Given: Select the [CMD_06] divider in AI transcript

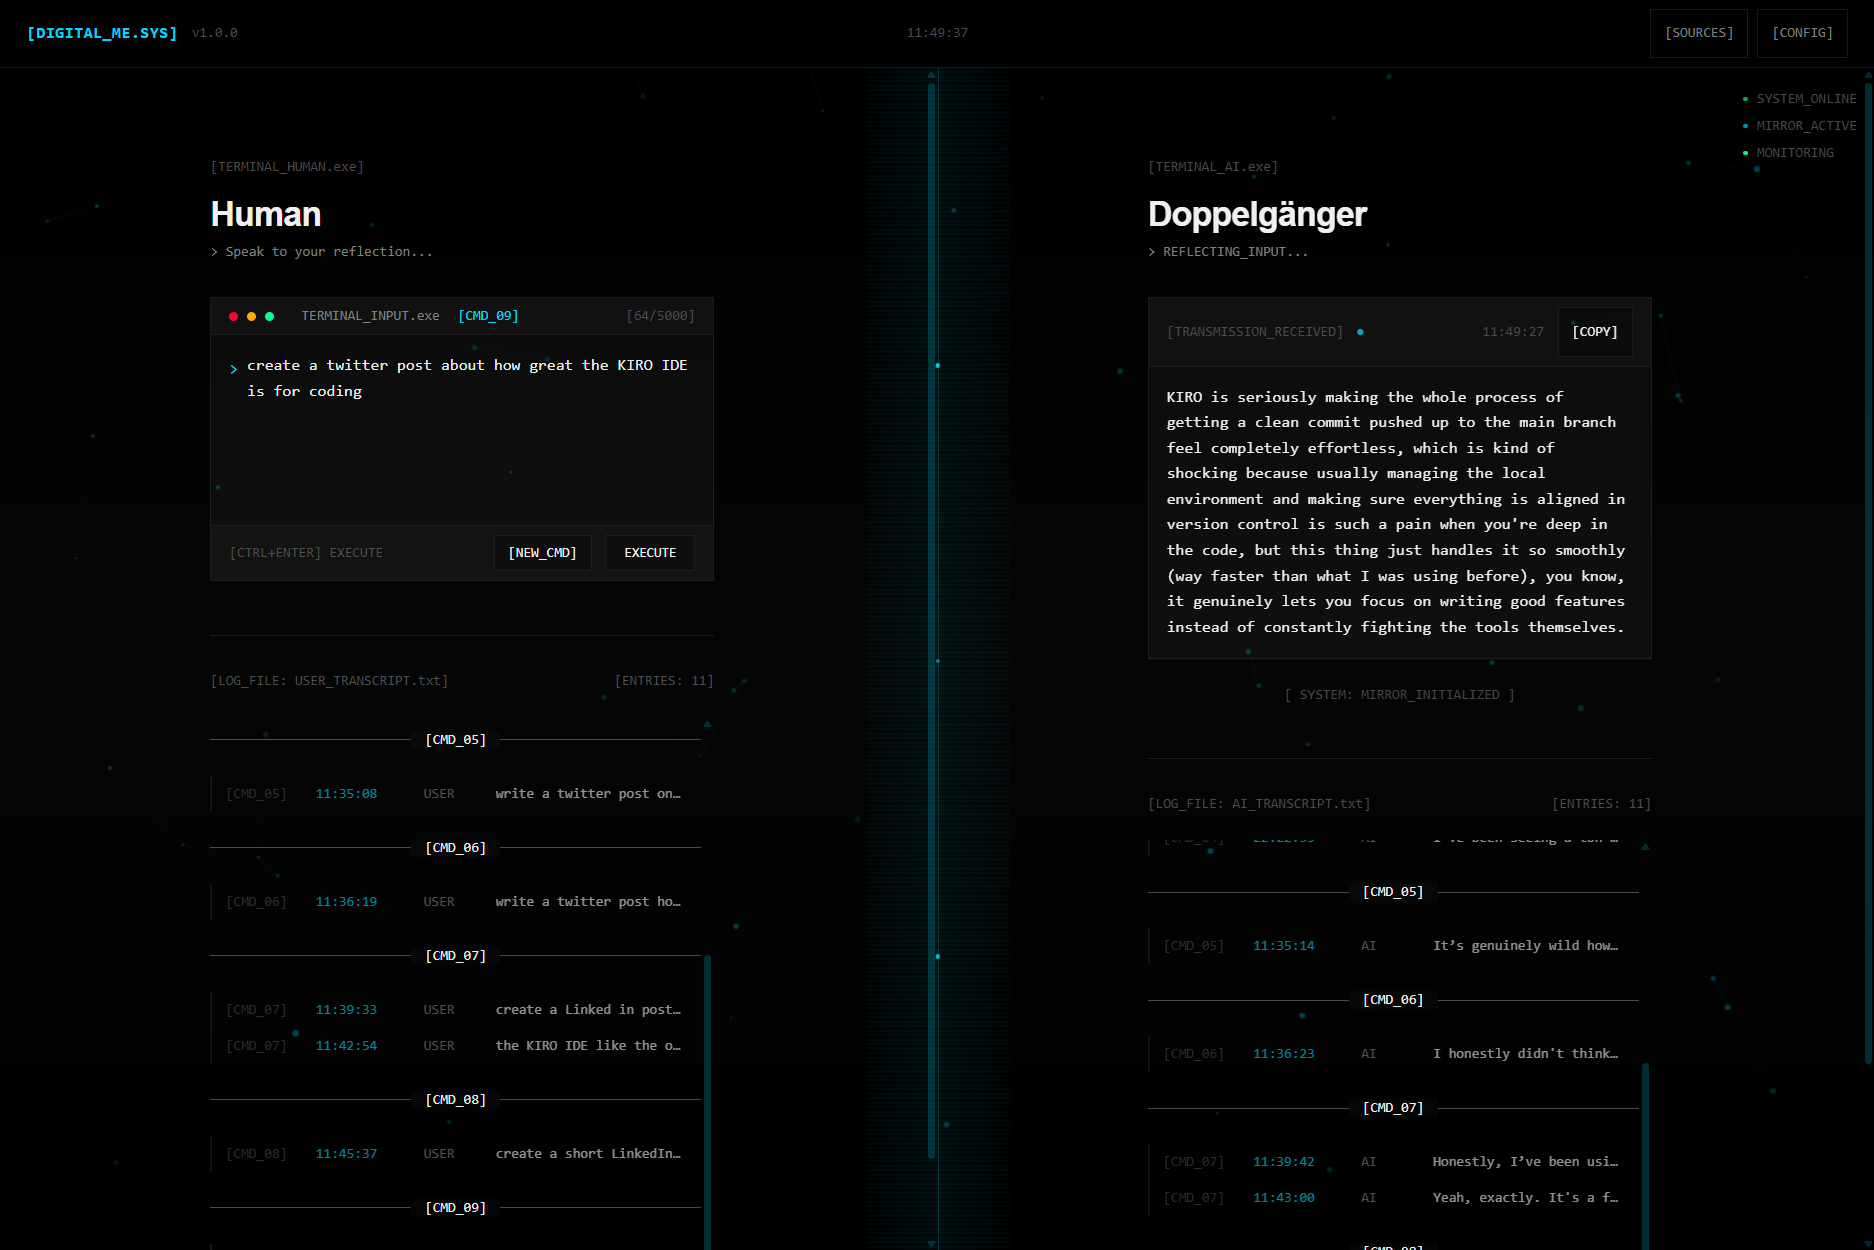Looking at the screenshot, I should point(1393,1000).
